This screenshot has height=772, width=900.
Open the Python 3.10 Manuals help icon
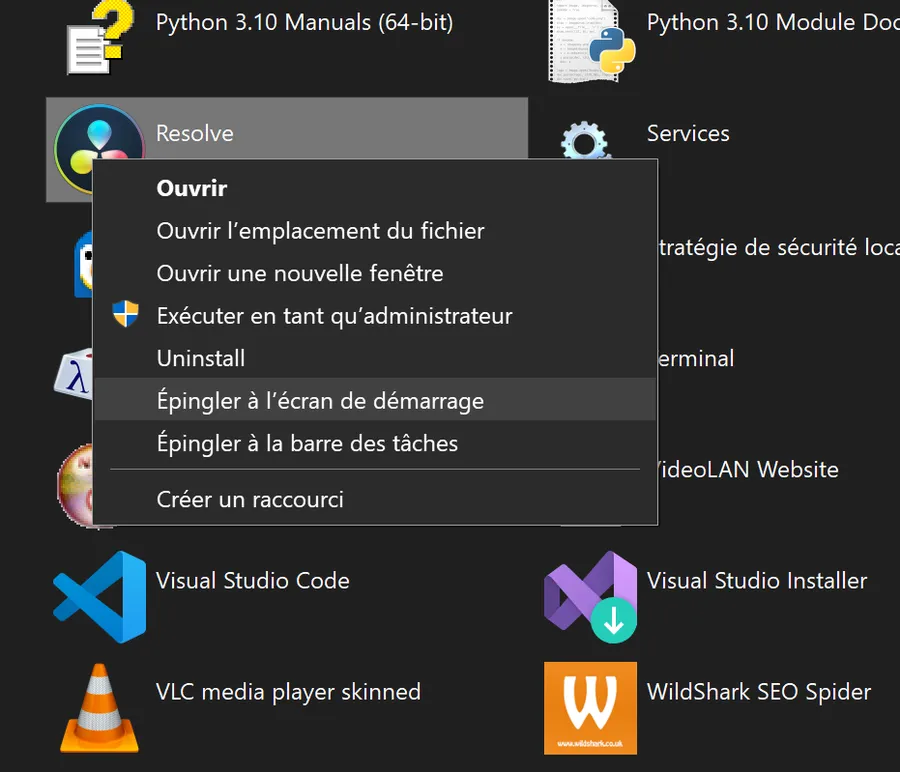[100, 37]
